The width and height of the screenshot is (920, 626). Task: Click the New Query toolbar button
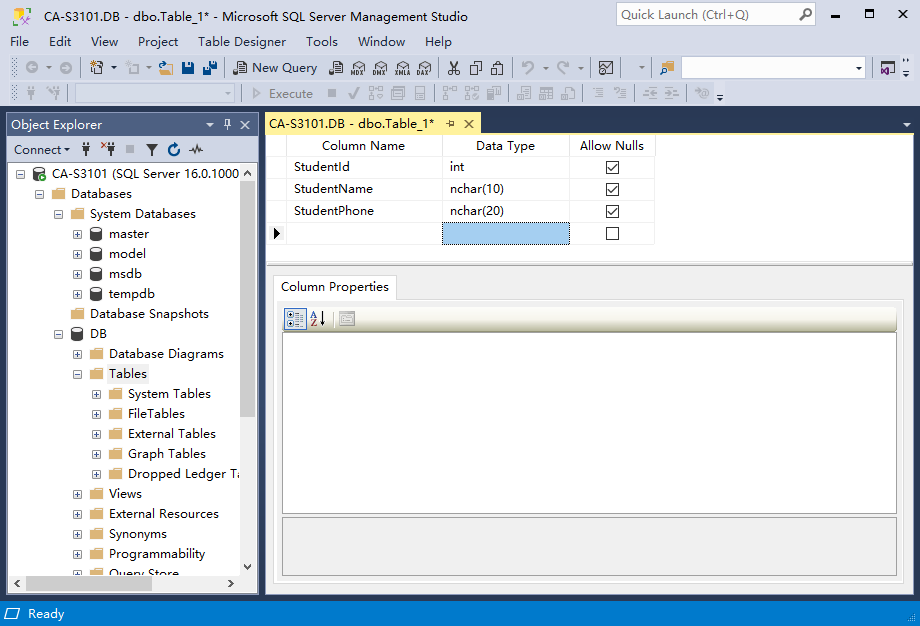275,68
